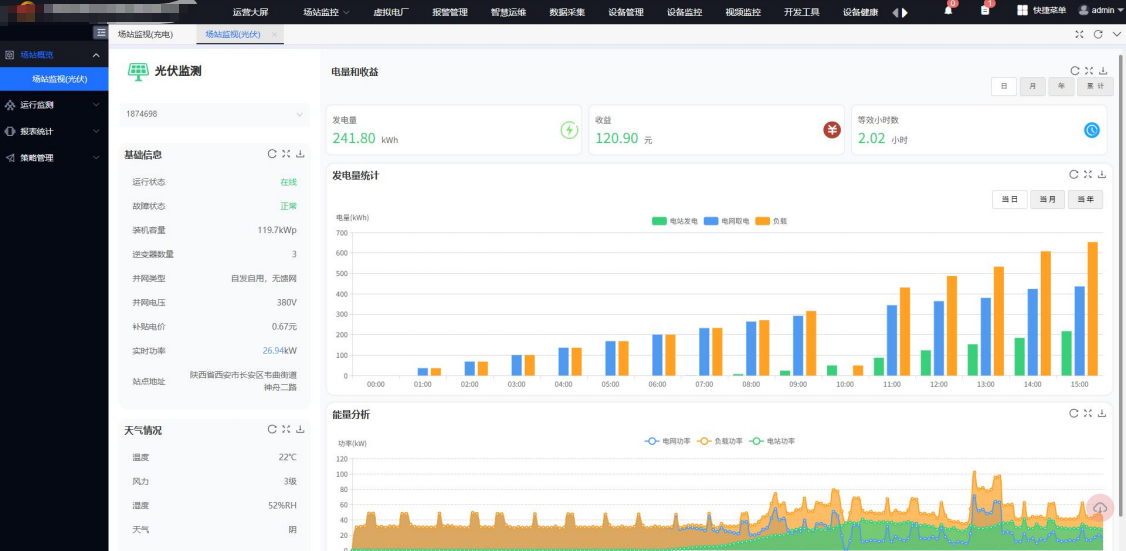
Task: Open 场站监视(光伏) sidebar item
Action: click(54, 79)
